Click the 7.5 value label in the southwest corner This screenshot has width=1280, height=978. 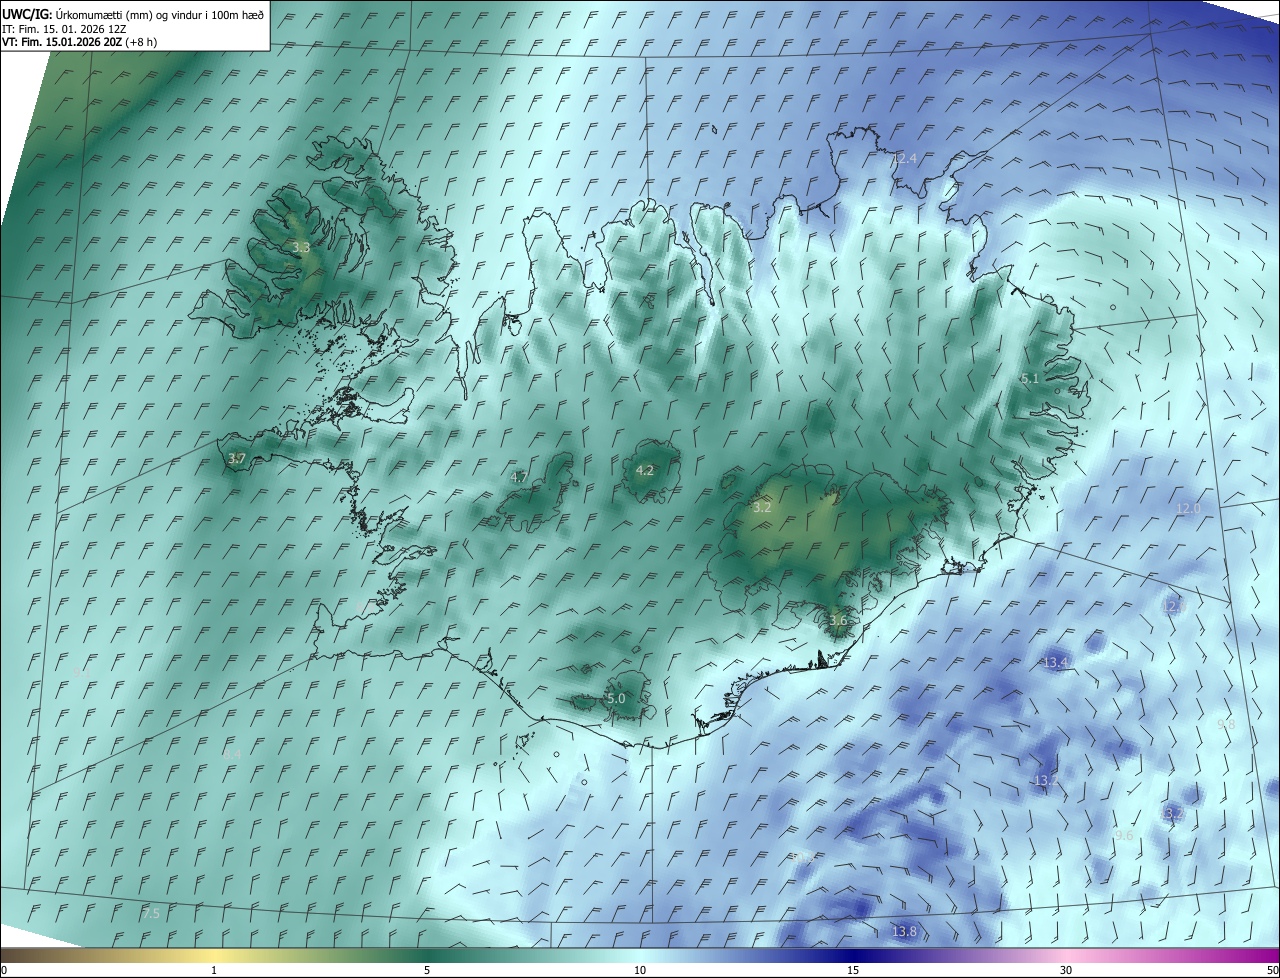[151, 914]
